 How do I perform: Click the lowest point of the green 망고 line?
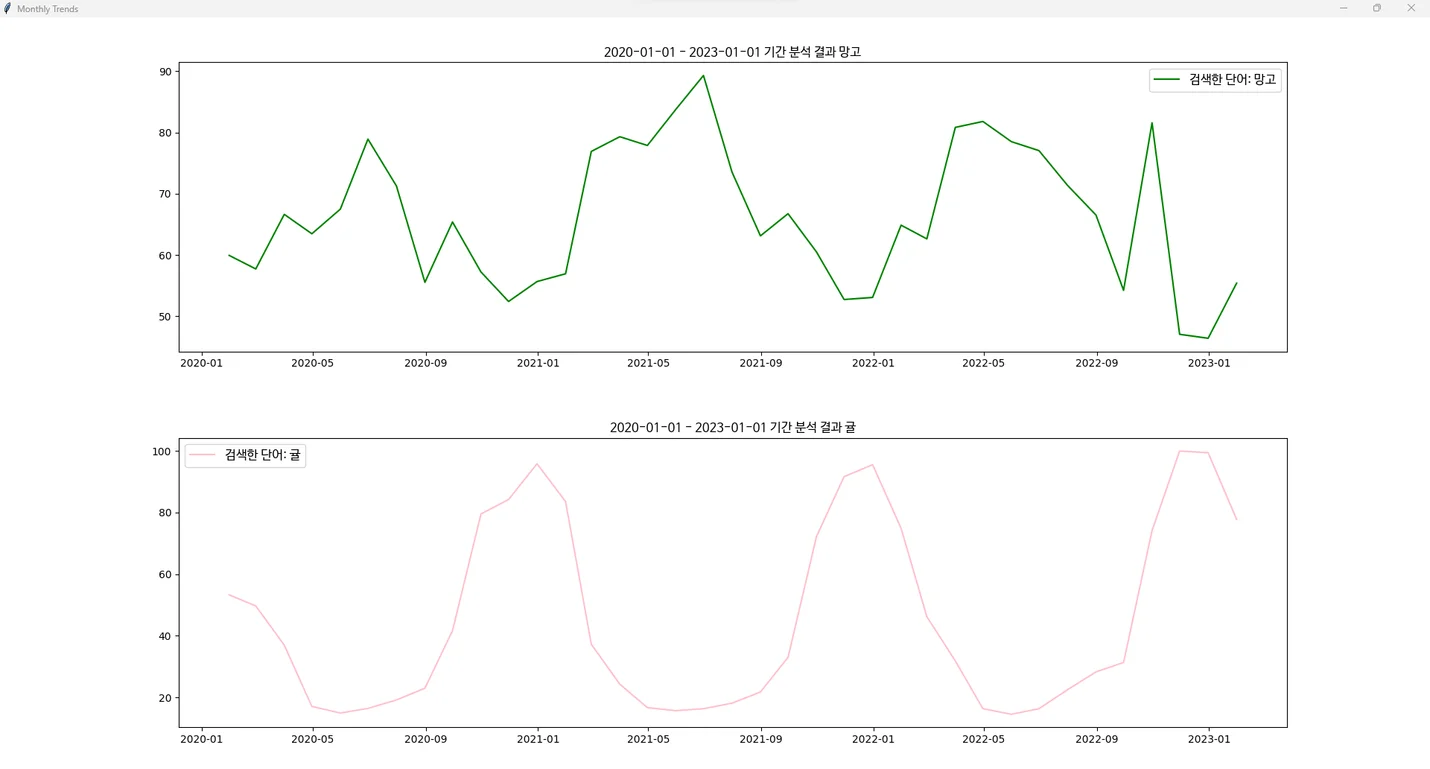(x=1208, y=338)
